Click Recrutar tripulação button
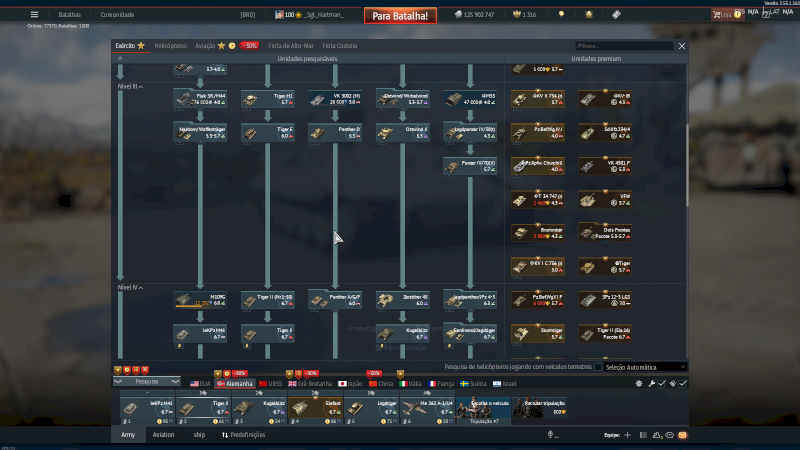Screen dimensions: 800x450 point(540,409)
